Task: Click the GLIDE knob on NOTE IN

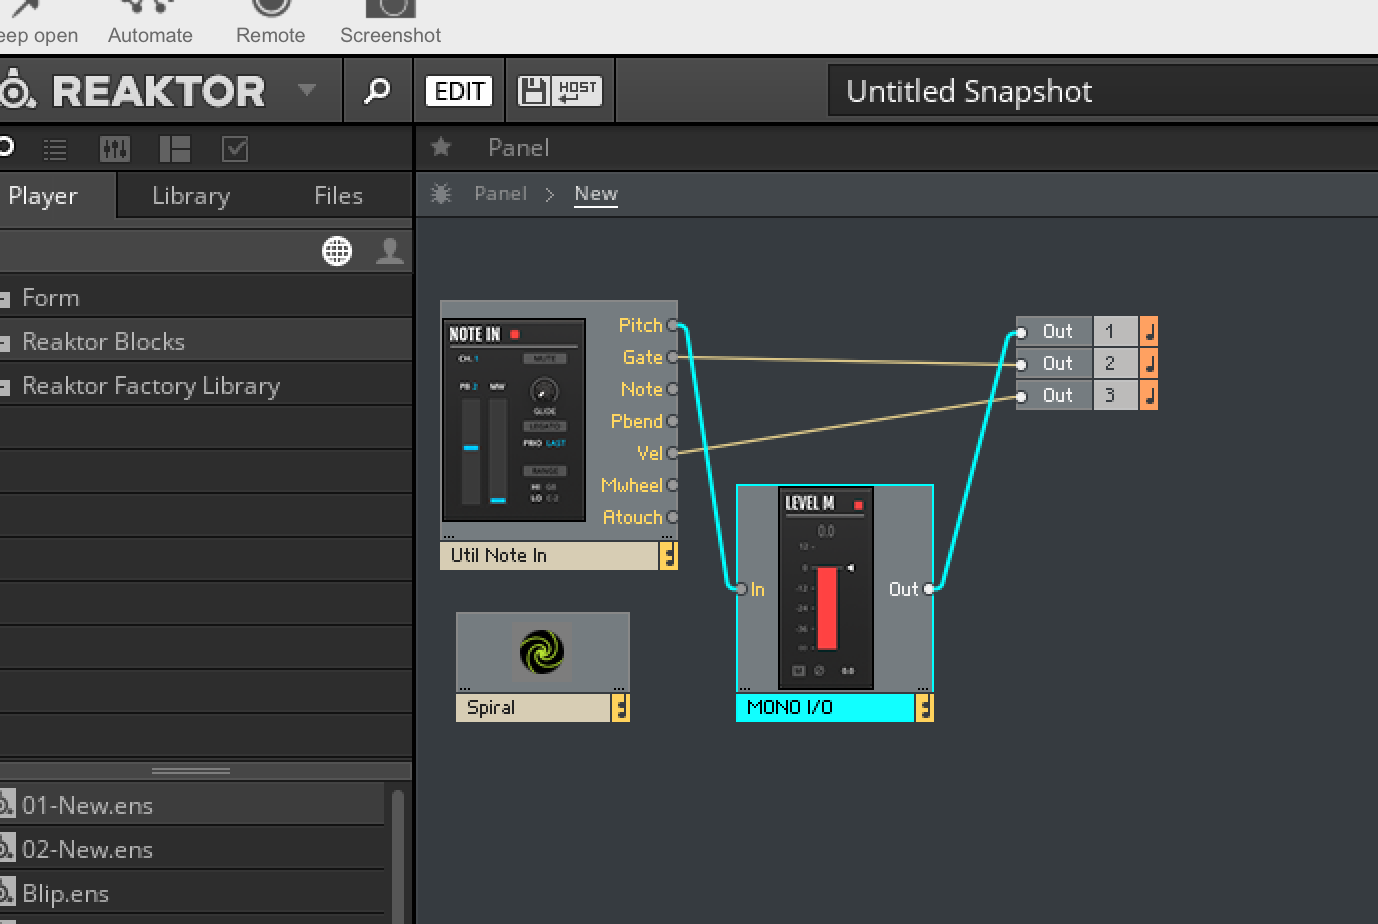Action: [544, 389]
